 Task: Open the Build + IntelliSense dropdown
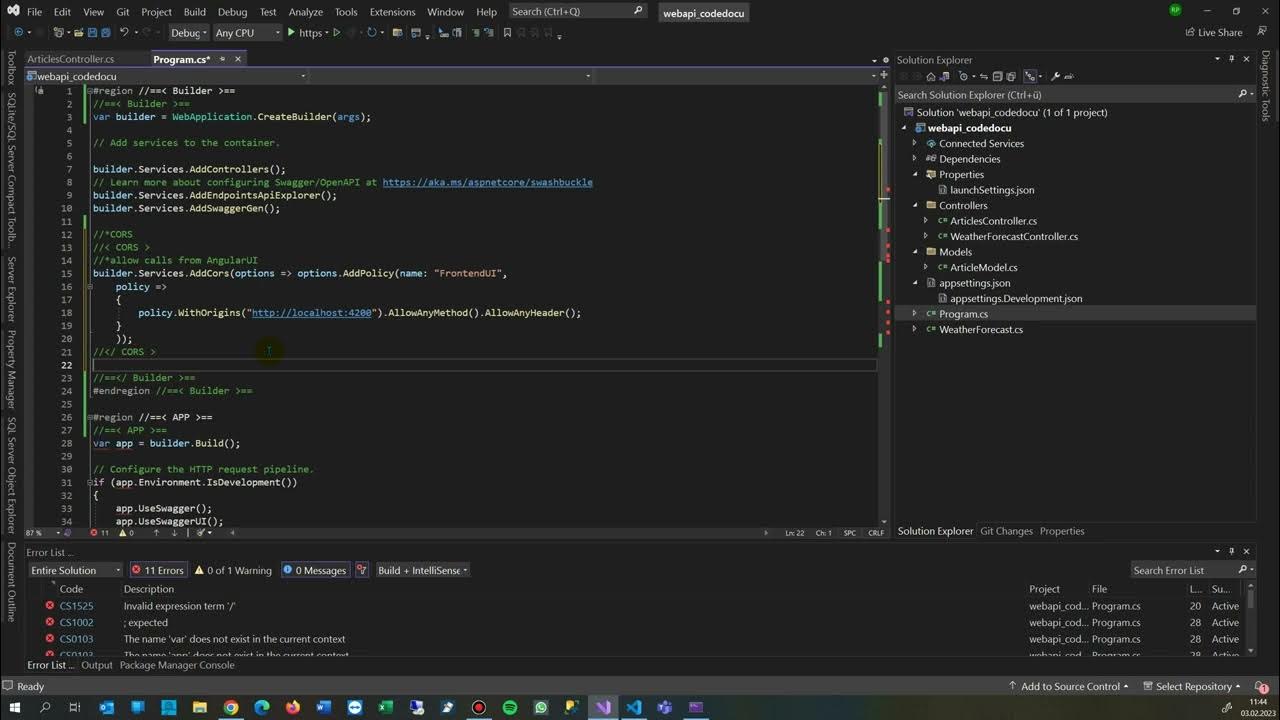tap(422, 570)
